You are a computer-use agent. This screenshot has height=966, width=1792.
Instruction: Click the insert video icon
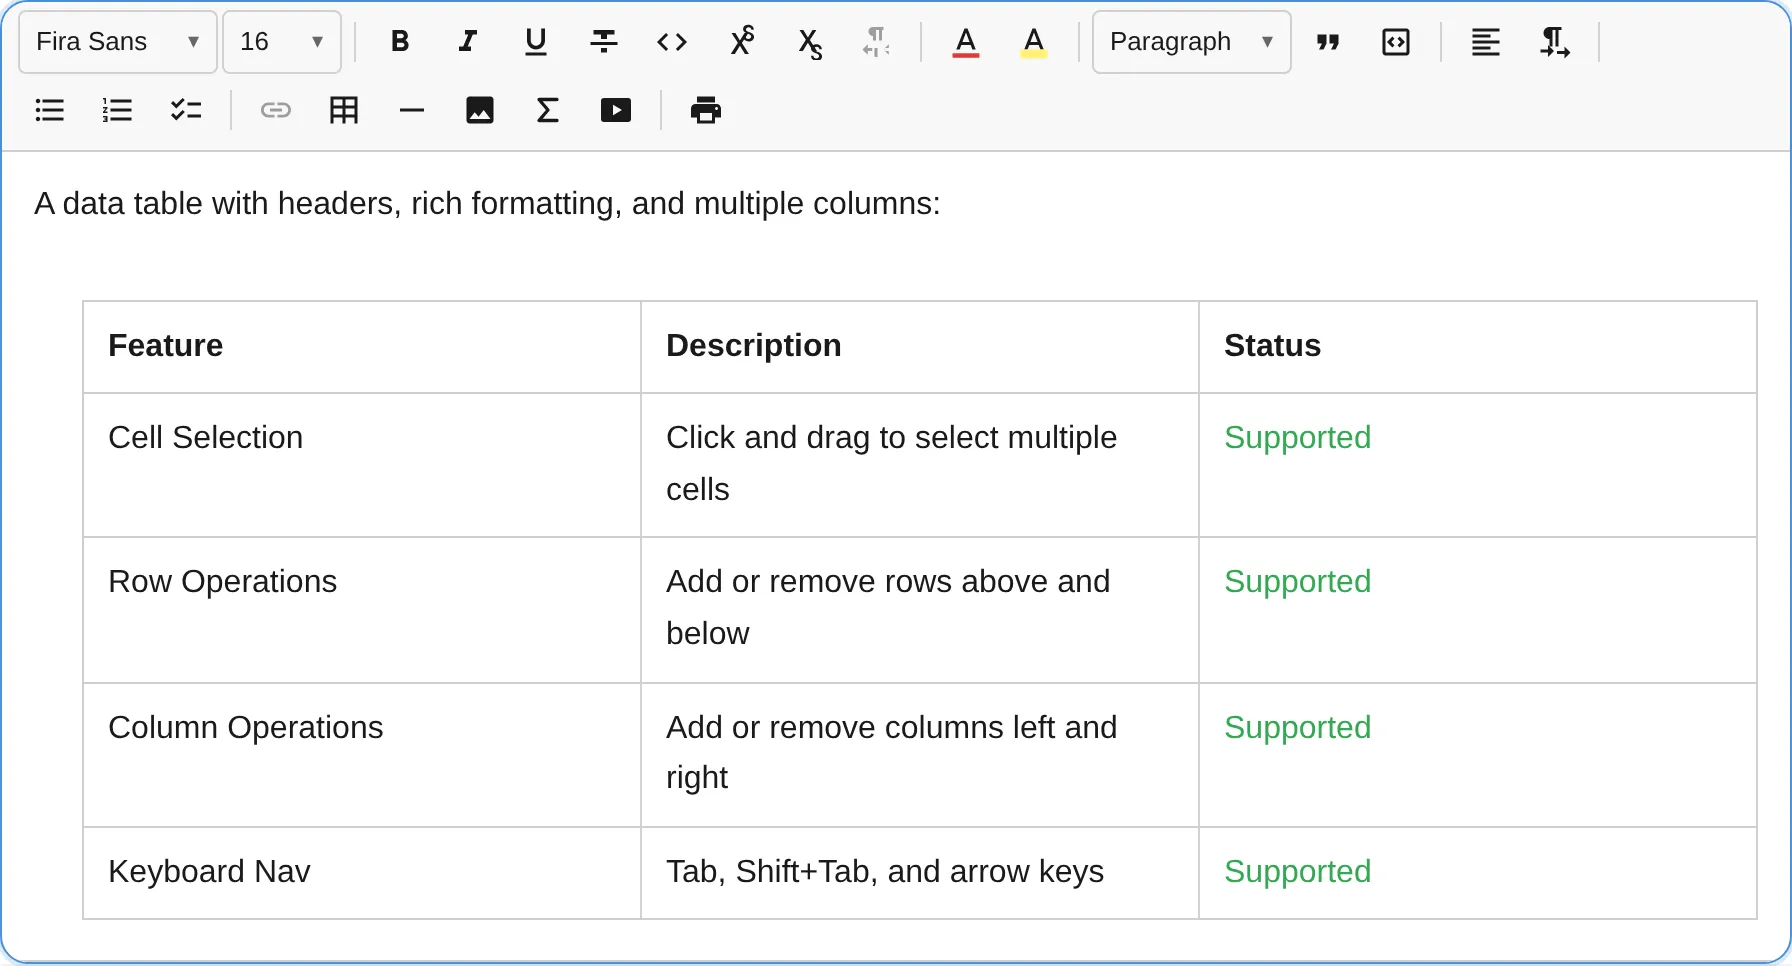616,110
